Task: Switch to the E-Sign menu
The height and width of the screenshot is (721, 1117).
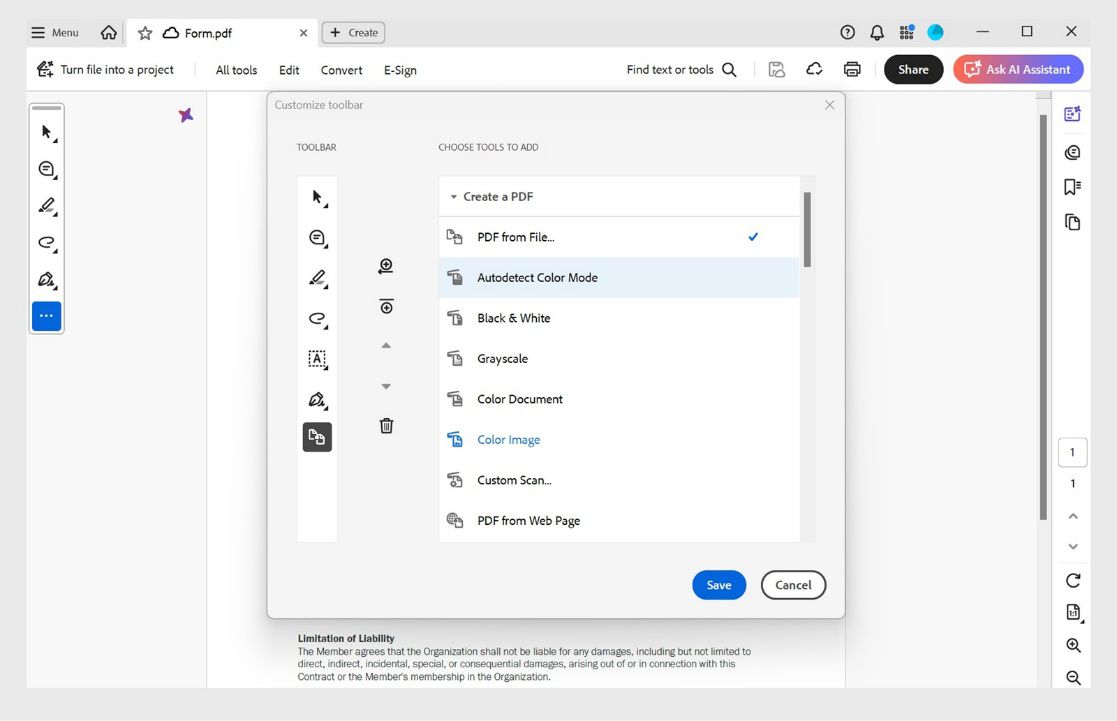Action: tap(400, 70)
